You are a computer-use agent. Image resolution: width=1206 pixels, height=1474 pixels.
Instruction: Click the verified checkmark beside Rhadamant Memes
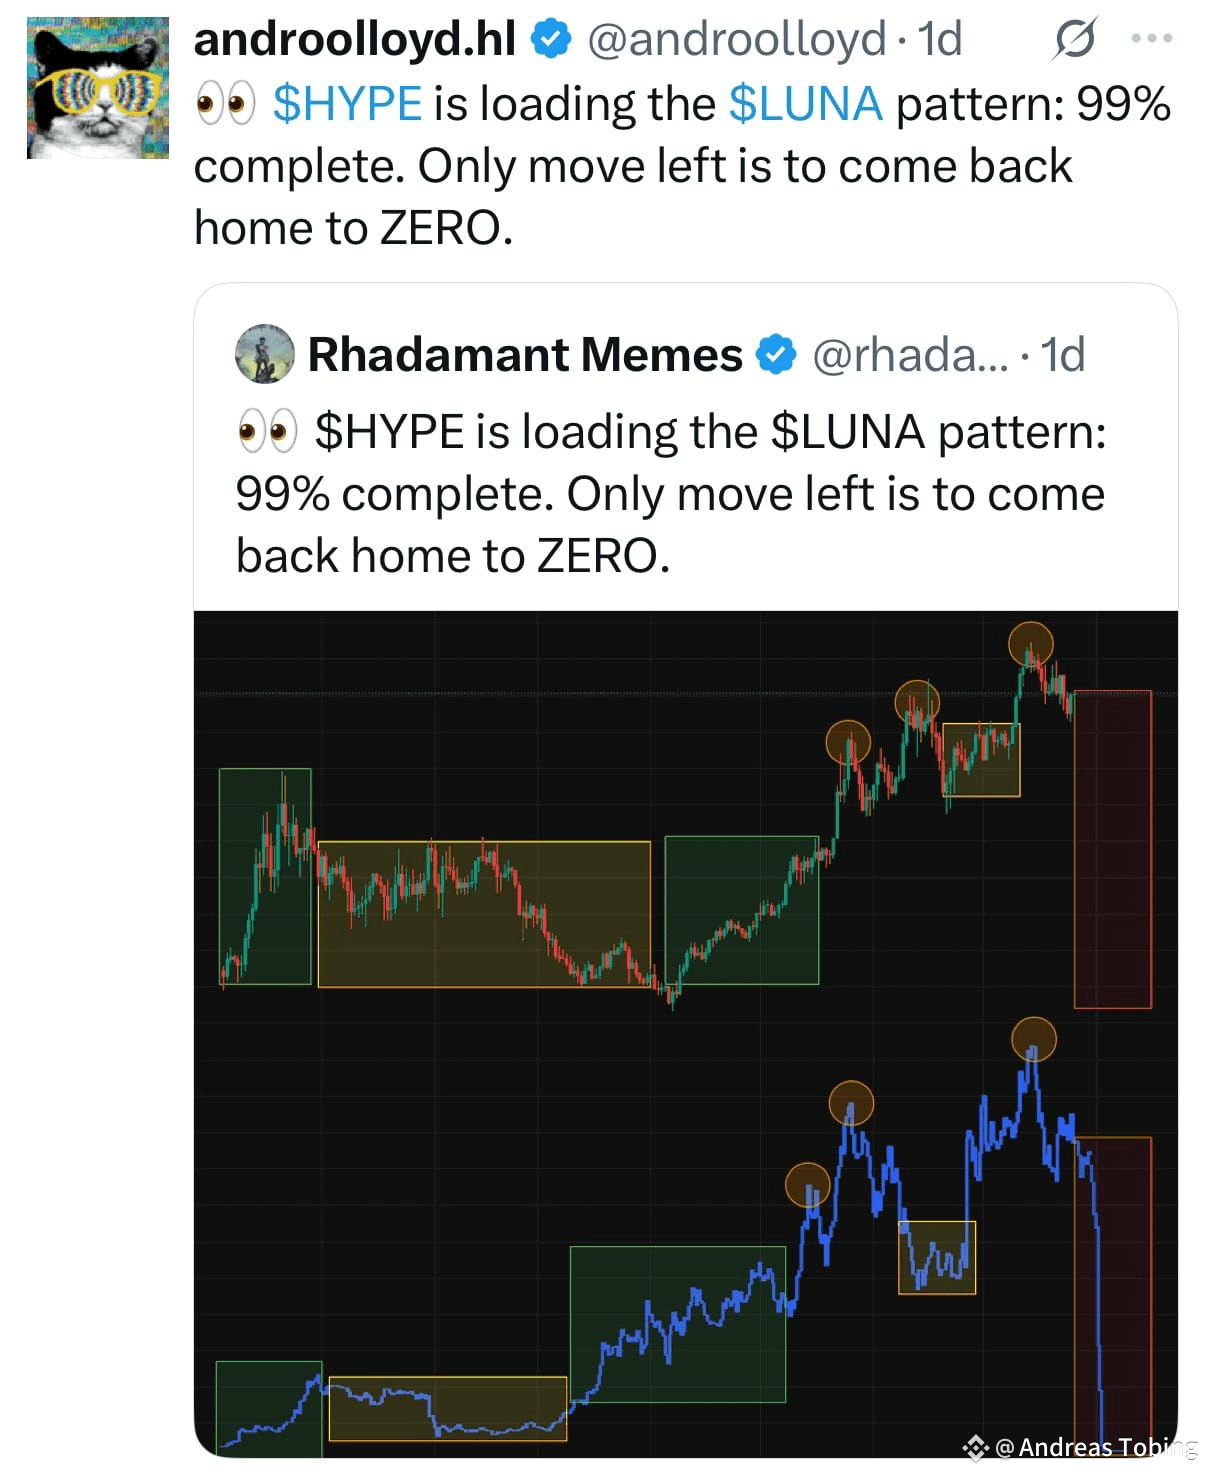(x=775, y=352)
